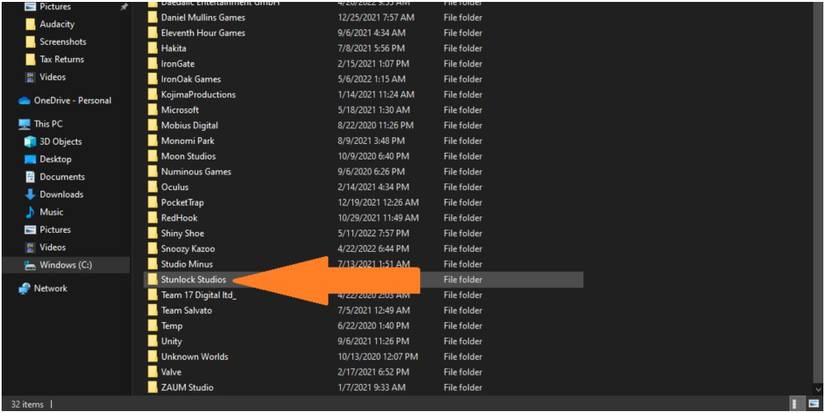Click the Stunlock Studios folder icon
The height and width of the screenshot is (413, 825).
click(153, 280)
